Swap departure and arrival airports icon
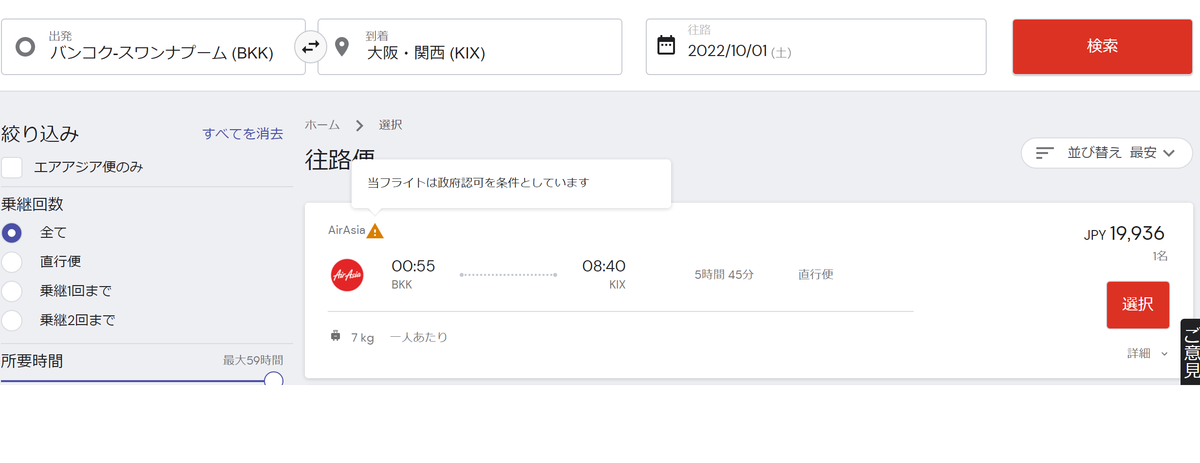The image size is (1200, 463). pos(311,46)
